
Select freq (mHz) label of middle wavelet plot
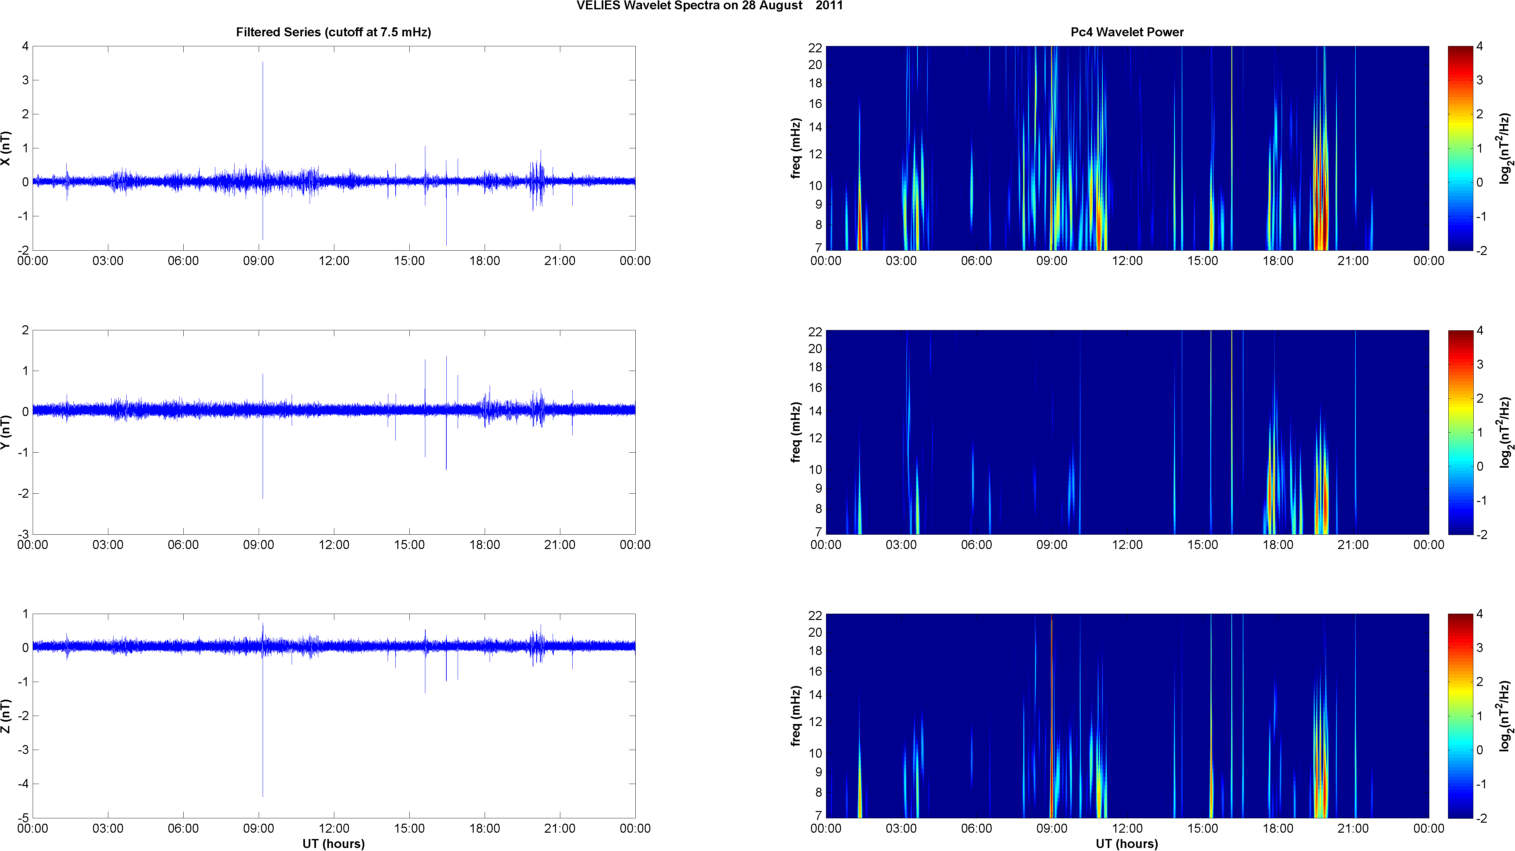tap(796, 432)
